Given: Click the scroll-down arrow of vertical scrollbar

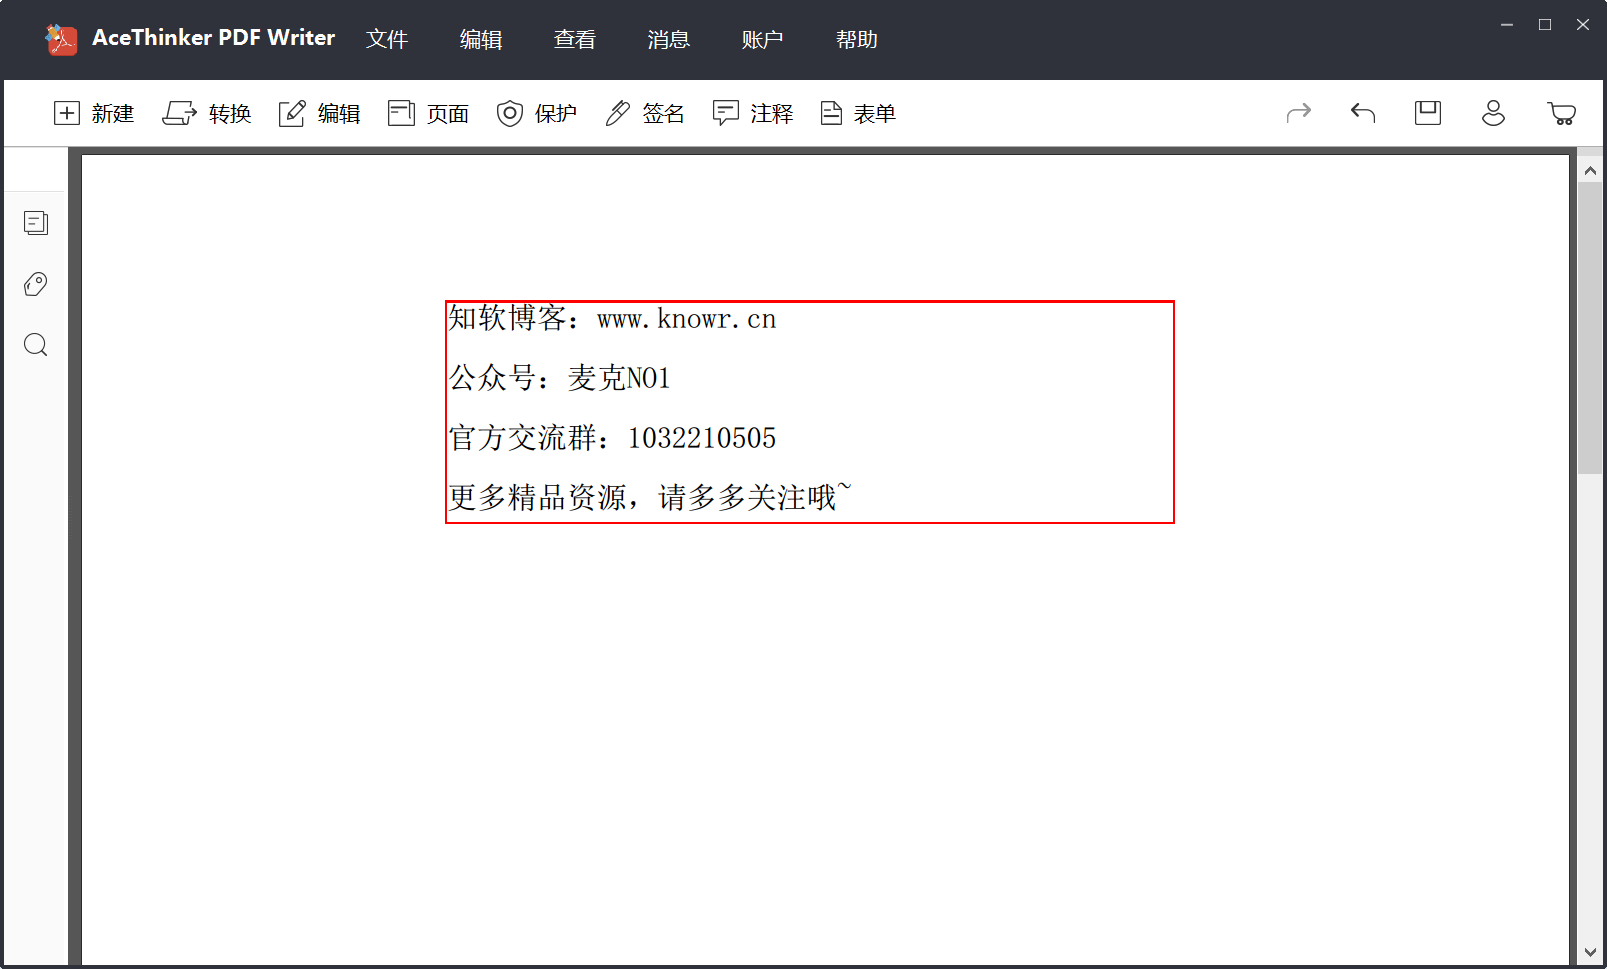Looking at the screenshot, I should 1590,953.
